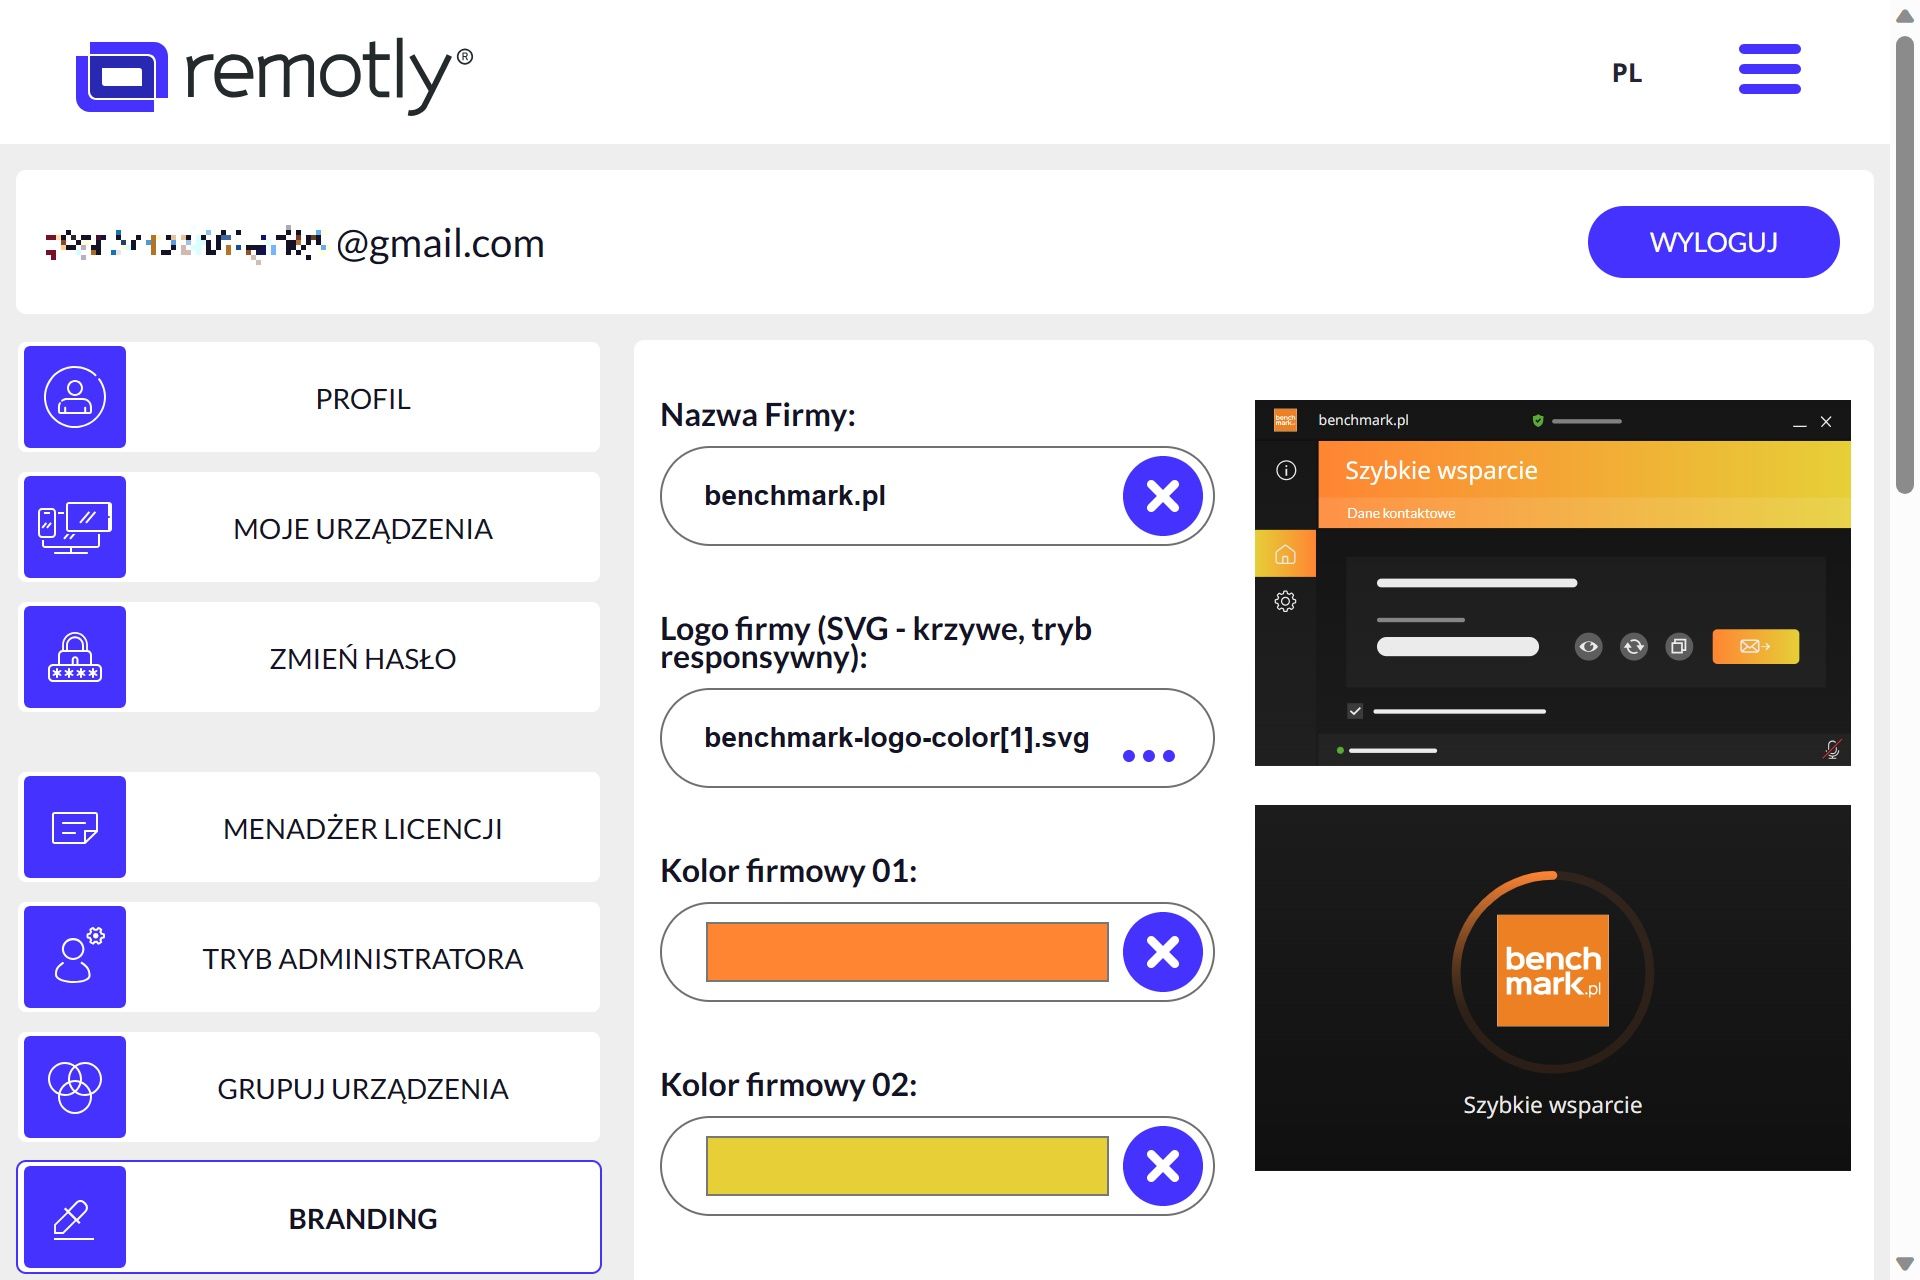Click the Profil user icon
This screenshot has height=1280, width=1920.
75,397
